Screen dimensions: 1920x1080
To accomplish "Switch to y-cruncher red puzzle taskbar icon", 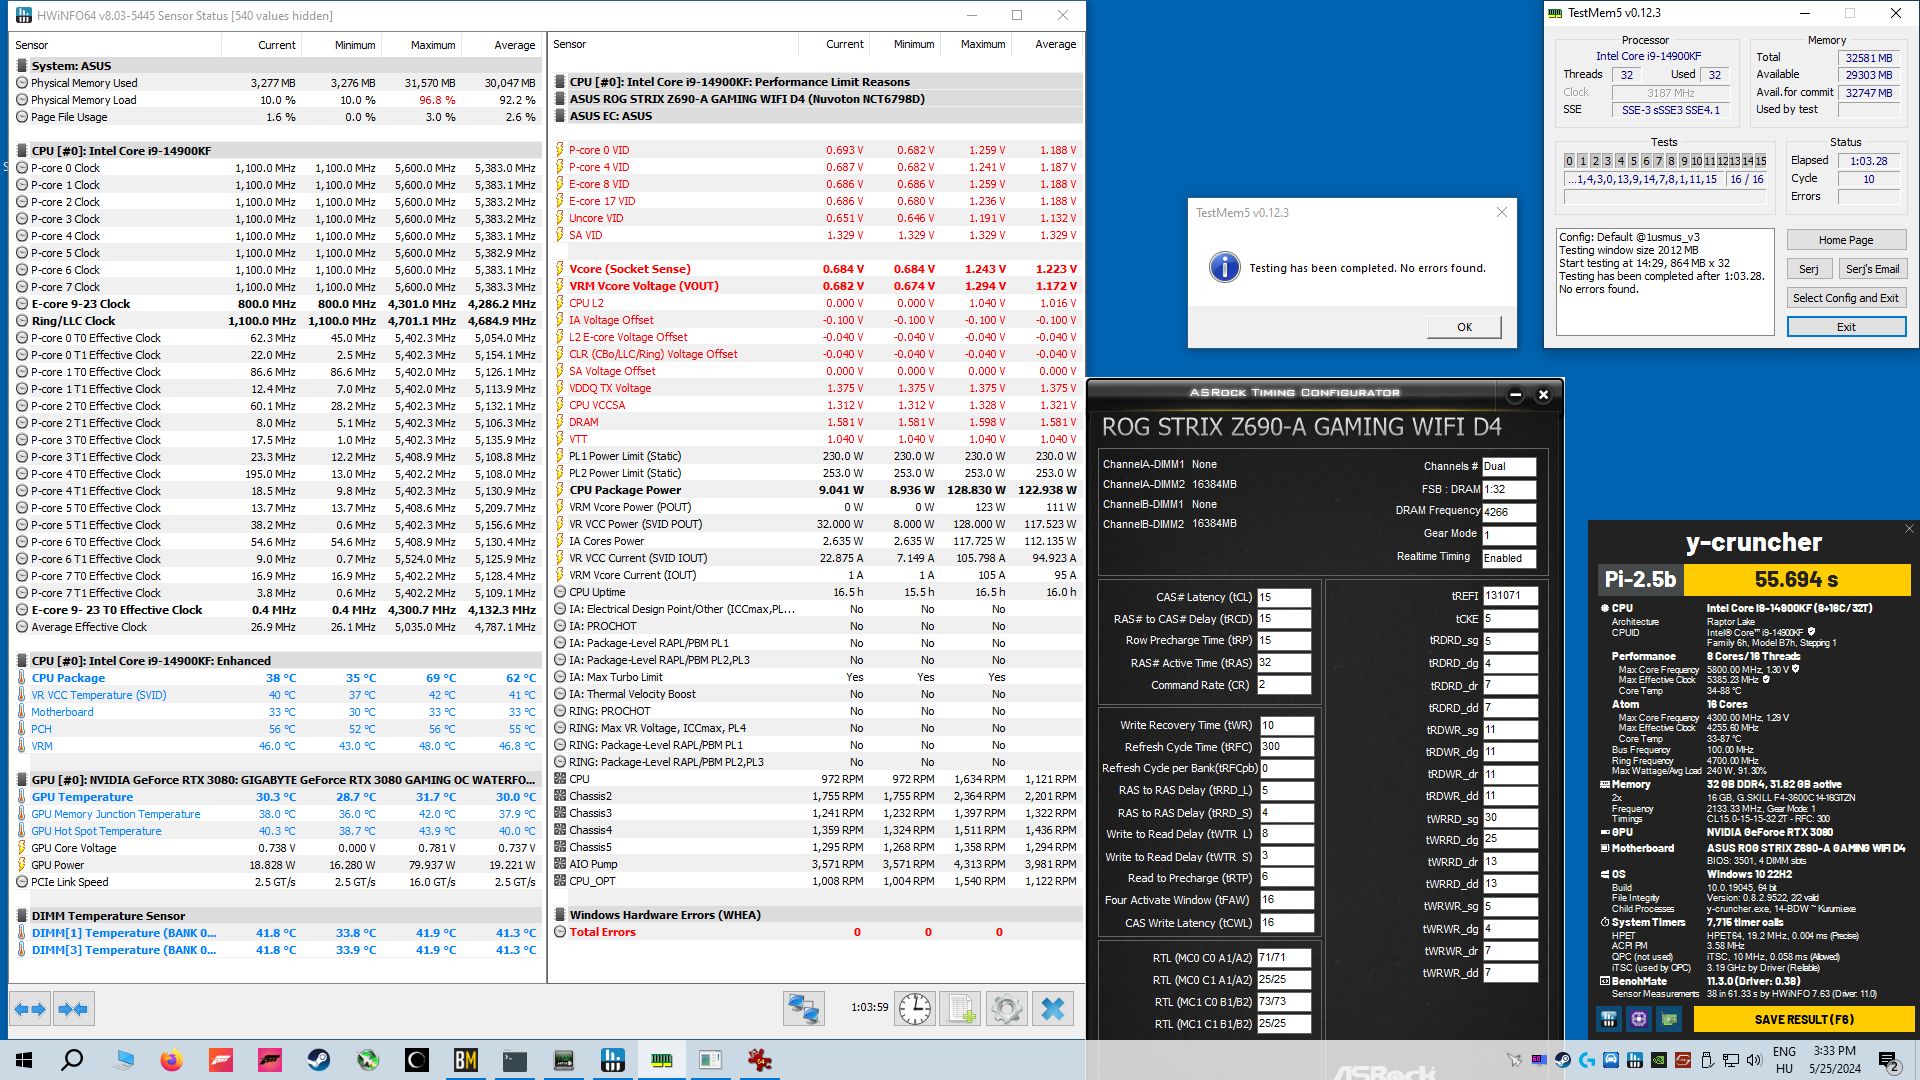I will [x=760, y=1060].
